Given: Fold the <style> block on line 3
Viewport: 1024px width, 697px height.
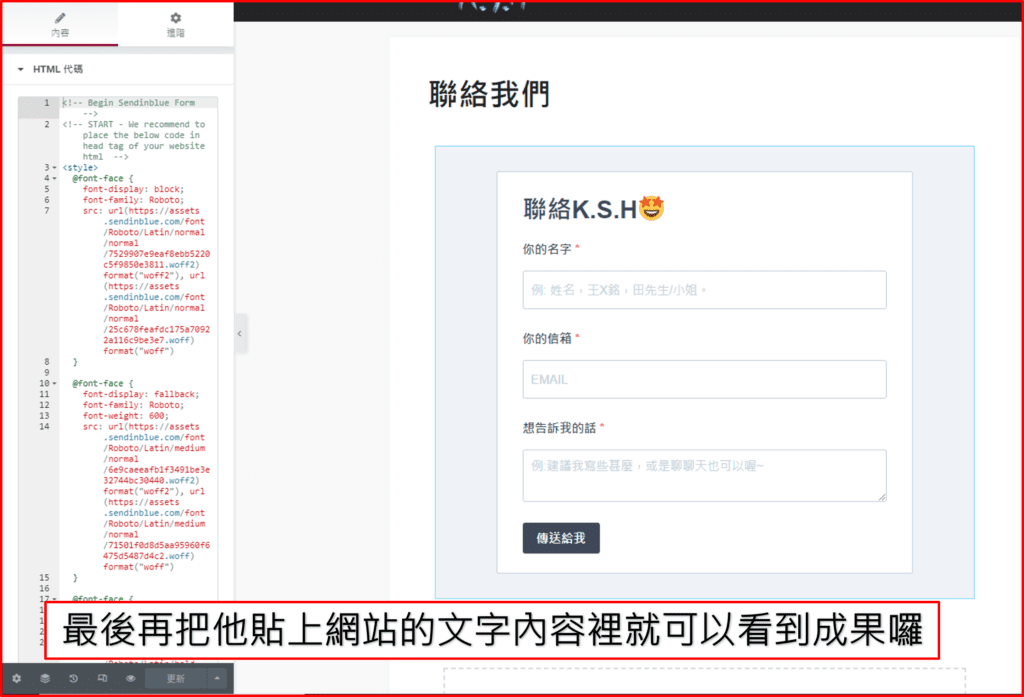Looking at the screenshot, I should click(54, 168).
